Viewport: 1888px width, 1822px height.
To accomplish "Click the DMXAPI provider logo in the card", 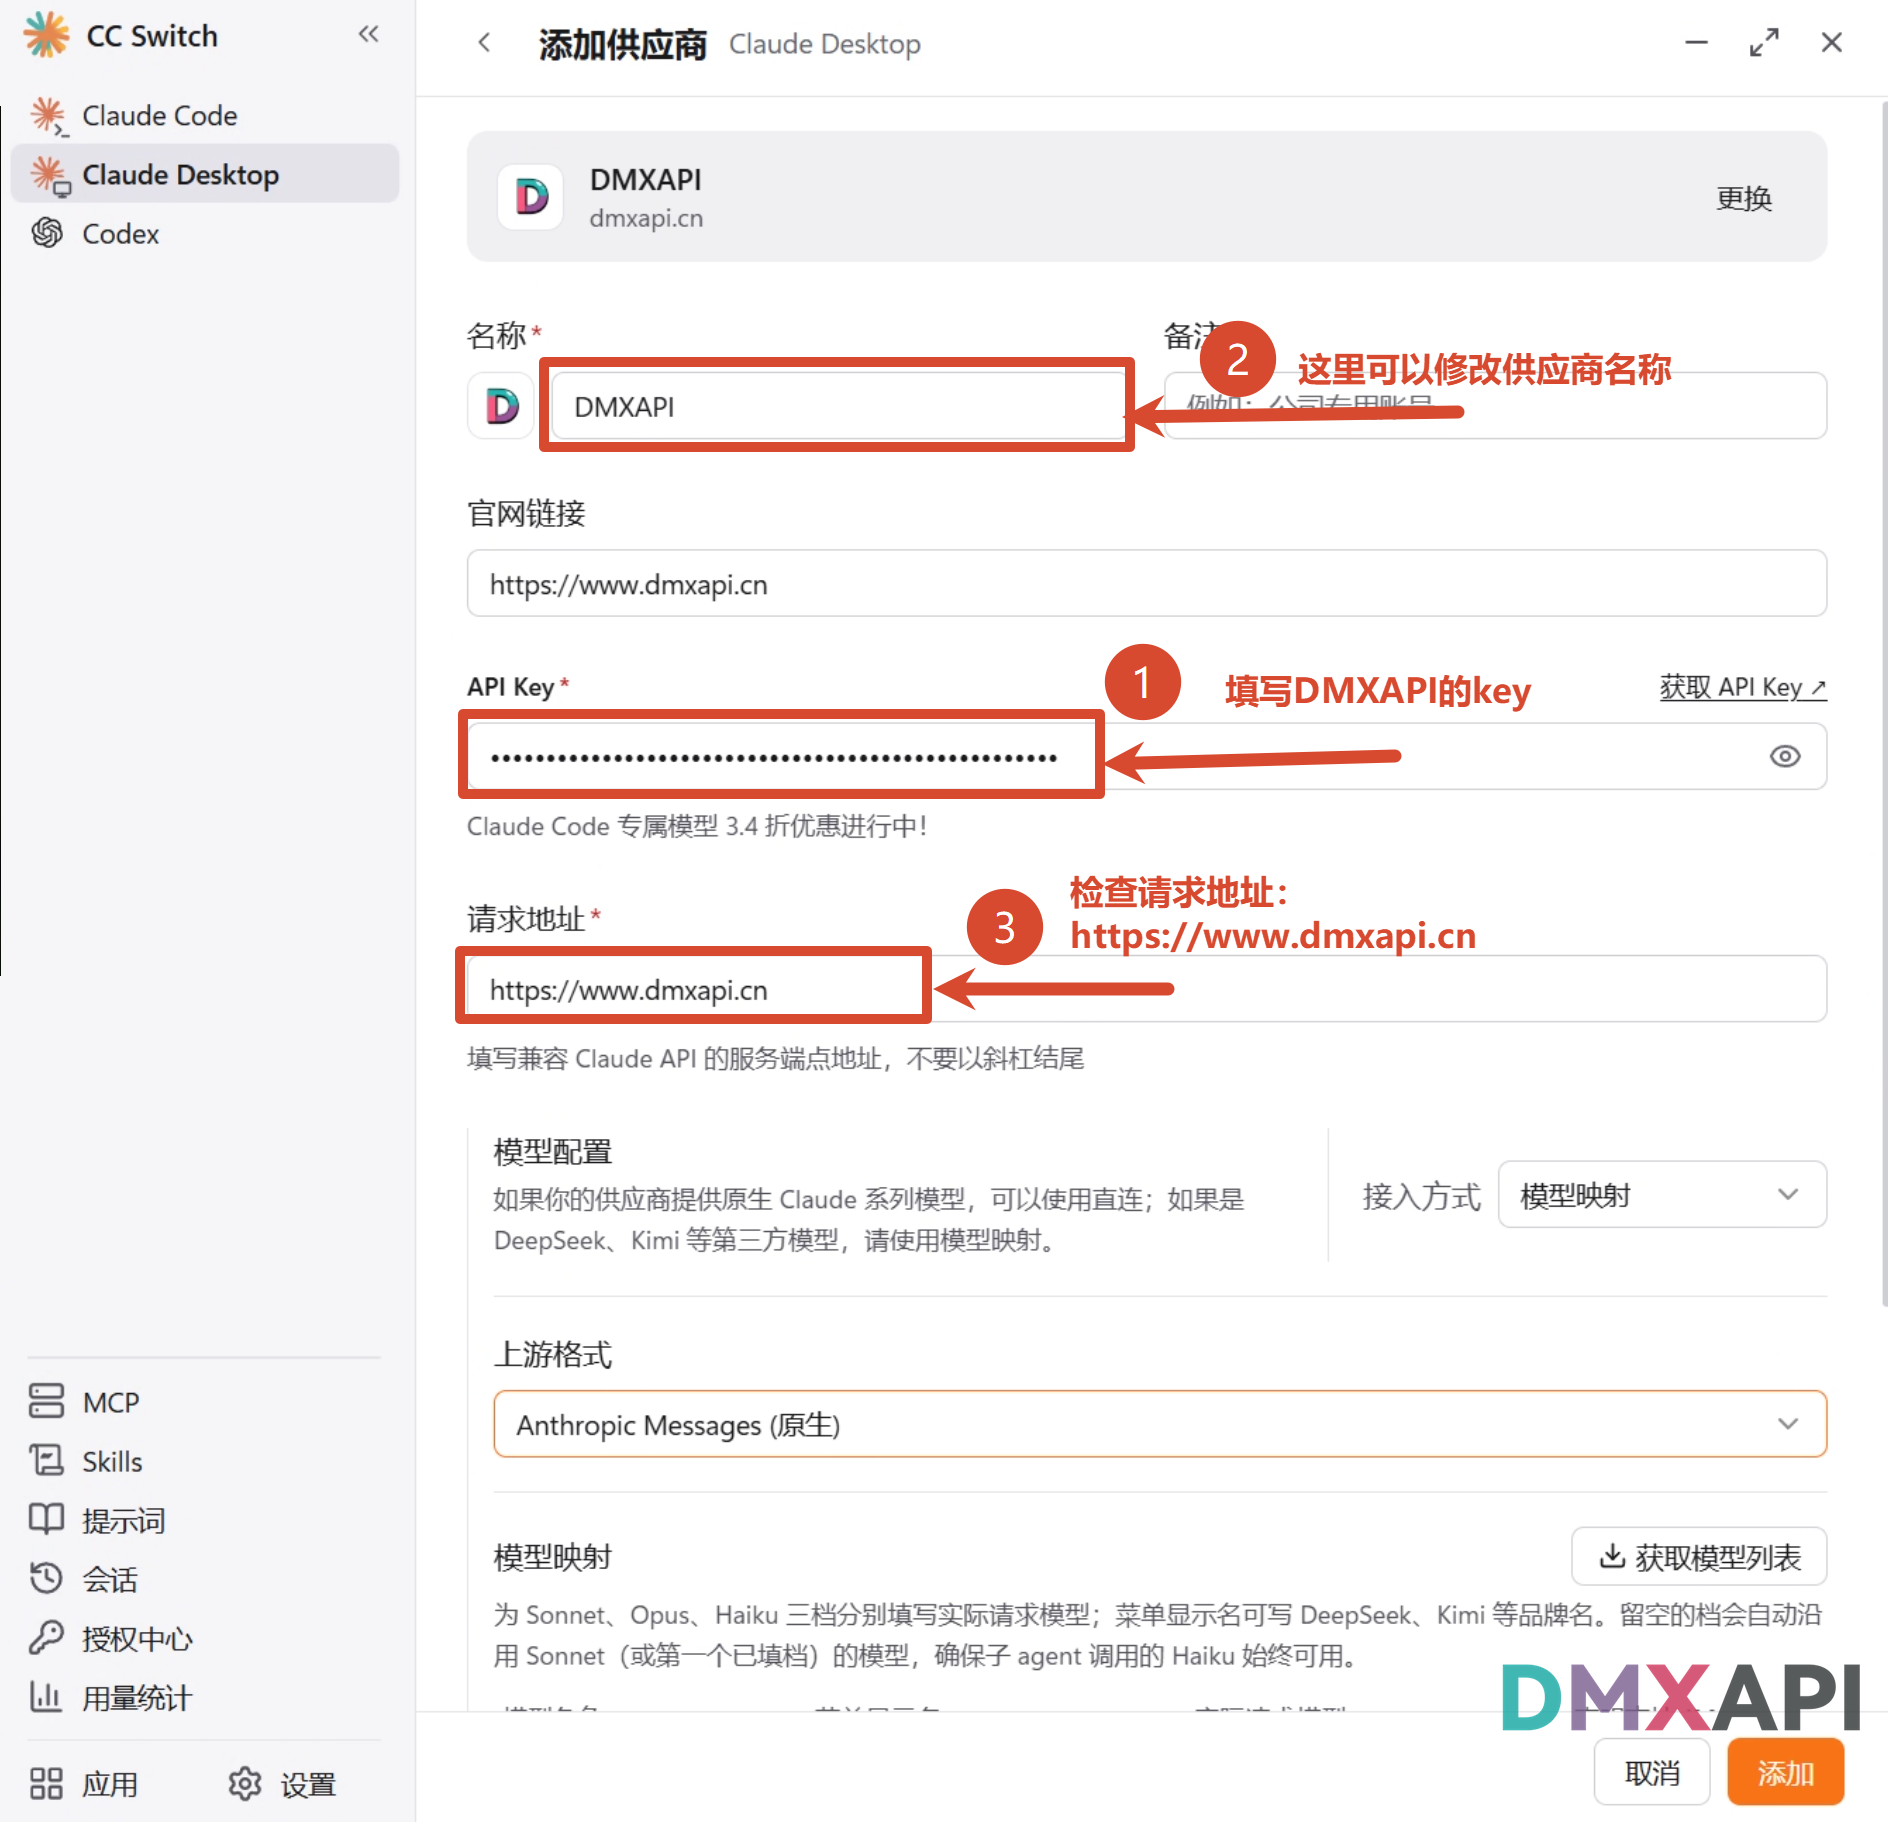I will [x=530, y=197].
